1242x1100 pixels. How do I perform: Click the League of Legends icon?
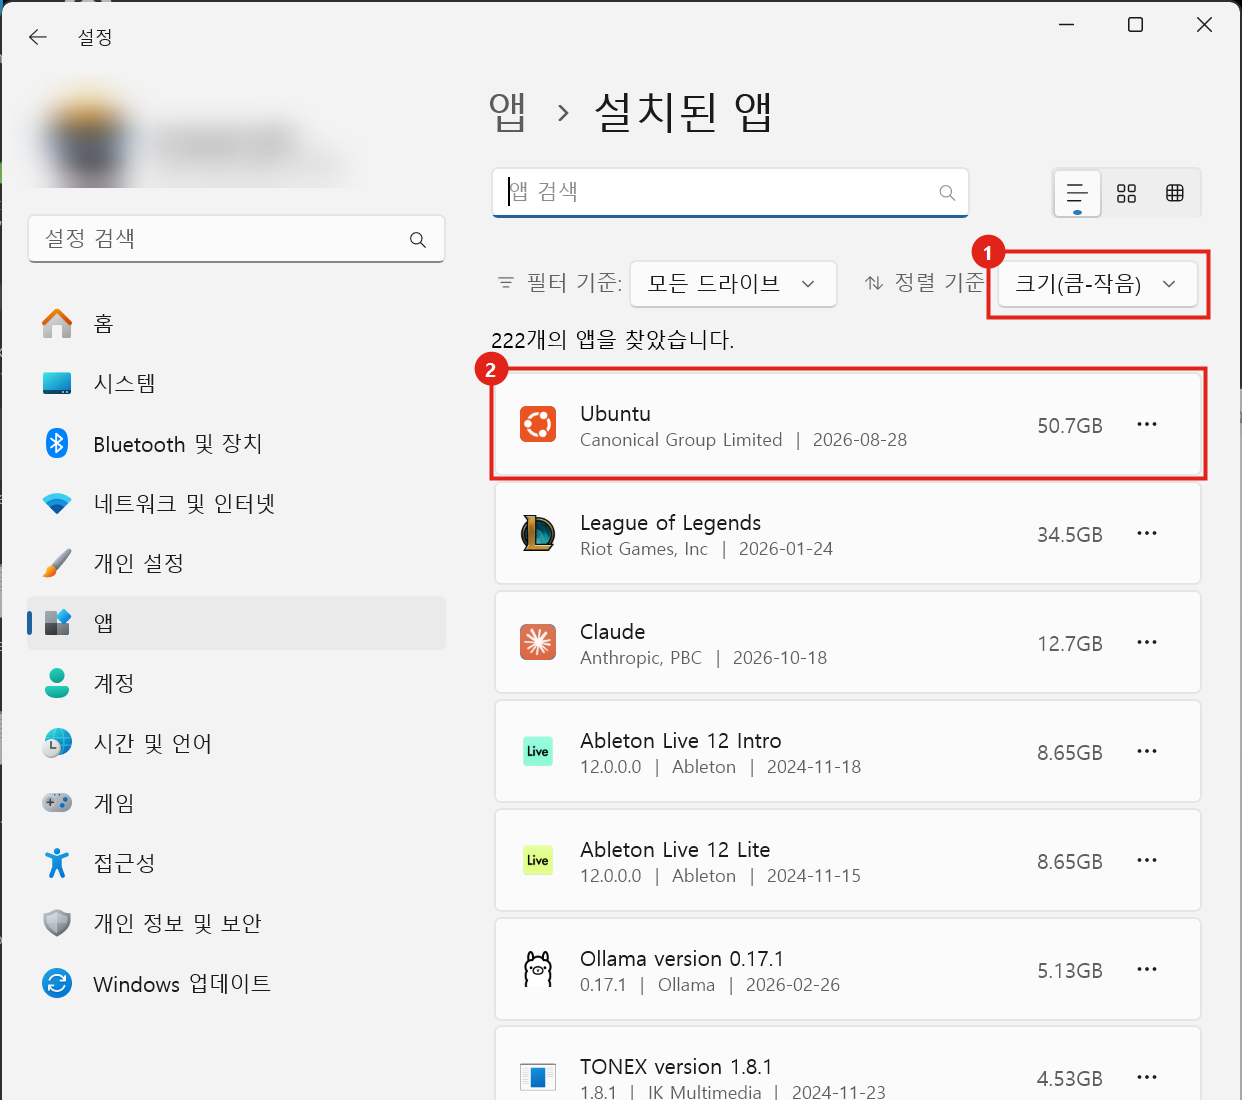click(538, 534)
